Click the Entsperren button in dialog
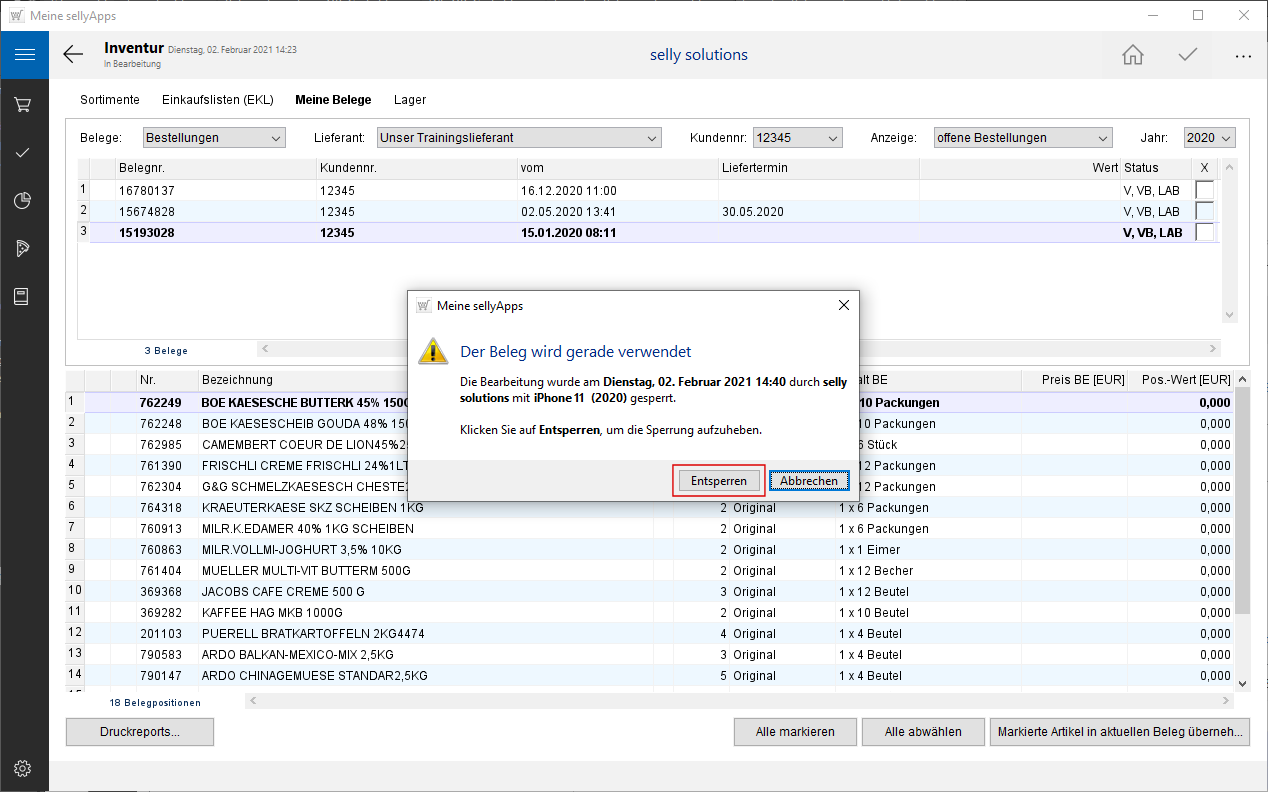 pos(718,481)
